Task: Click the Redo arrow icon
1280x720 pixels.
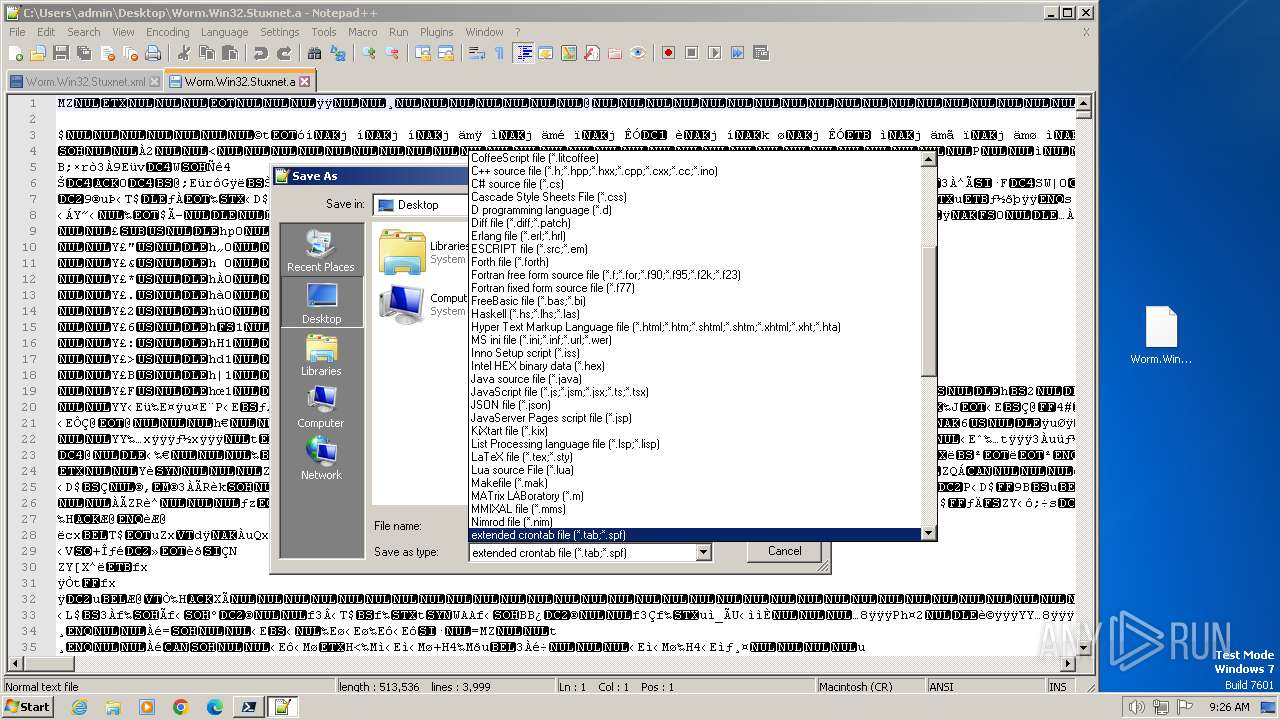Action: (284, 53)
